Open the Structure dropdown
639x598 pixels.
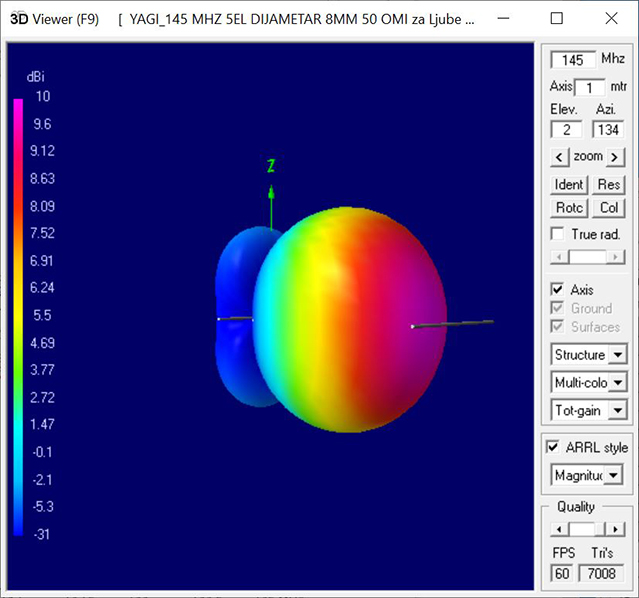click(x=618, y=355)
